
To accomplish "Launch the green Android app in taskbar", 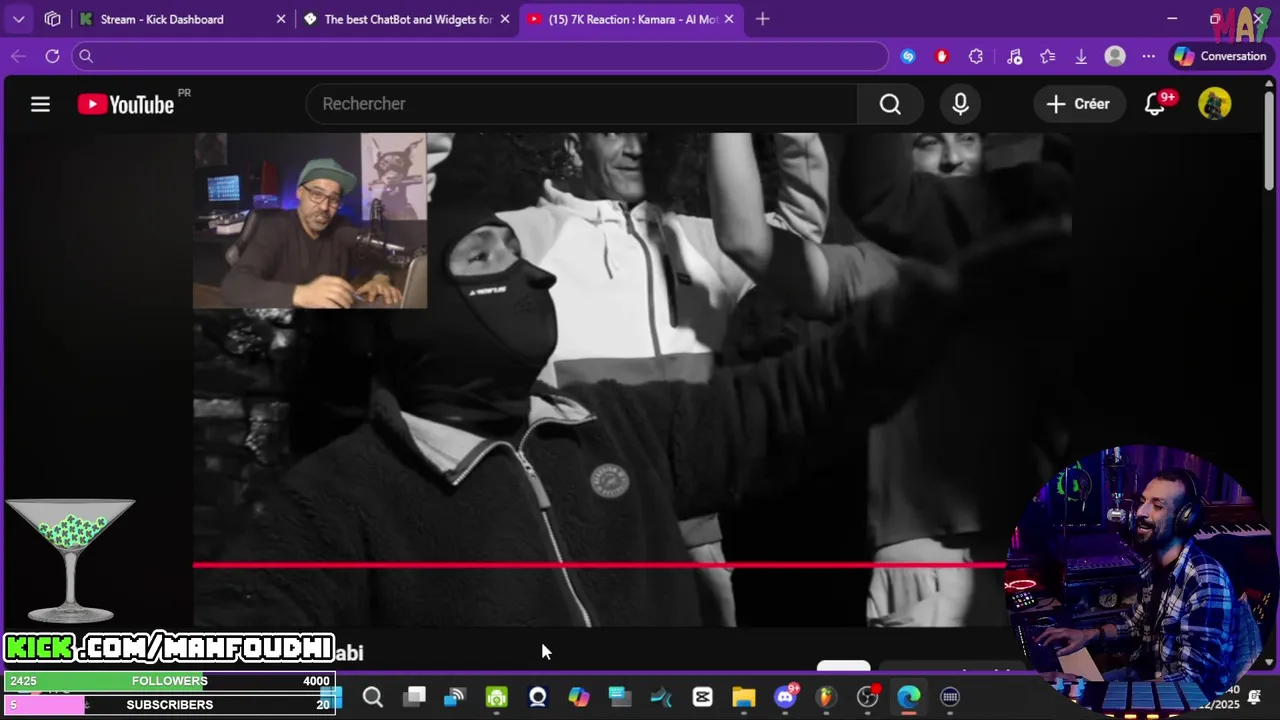I will (x=497, y=697).
